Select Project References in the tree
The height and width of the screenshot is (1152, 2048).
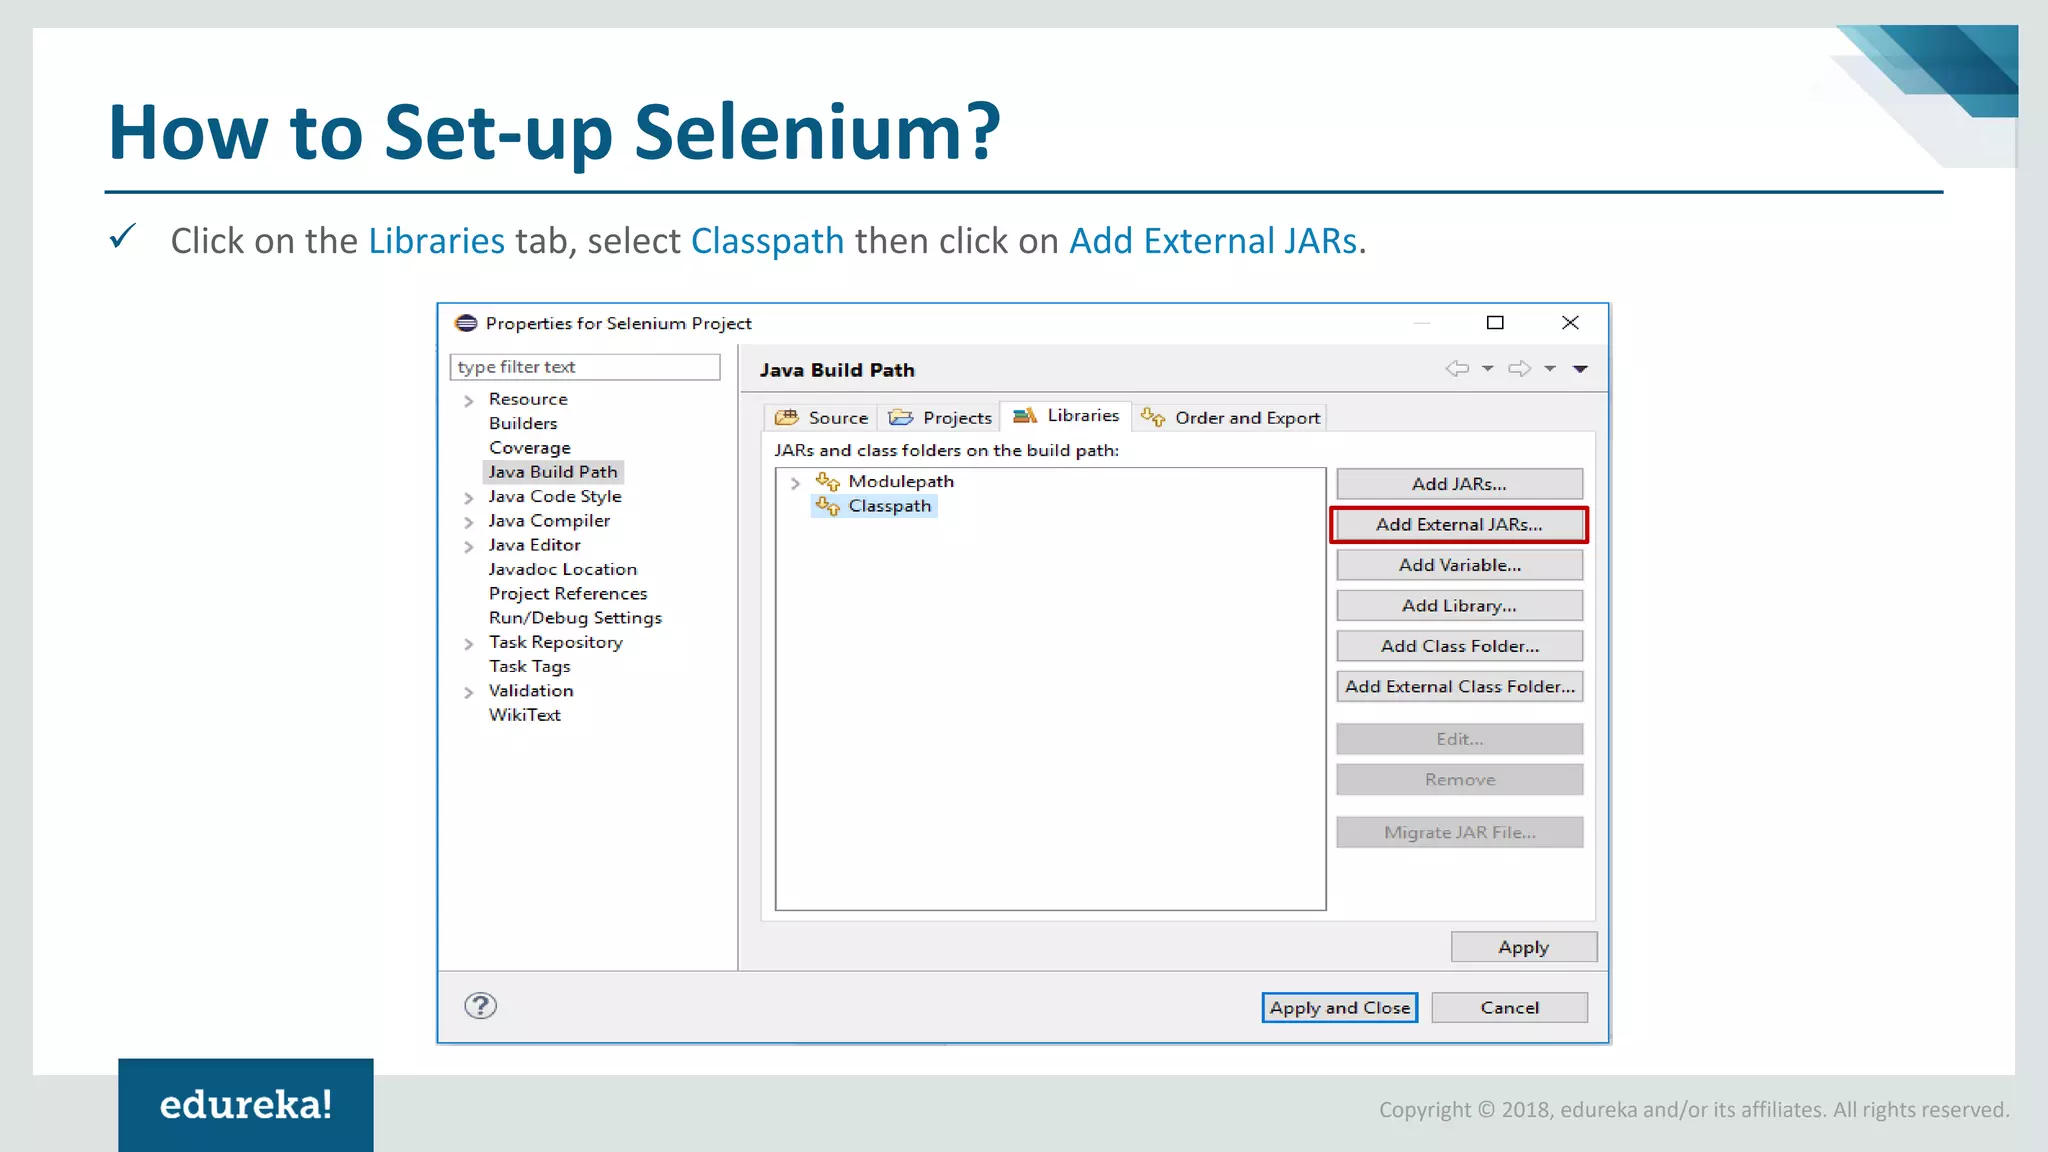click(x=568, y=593)
